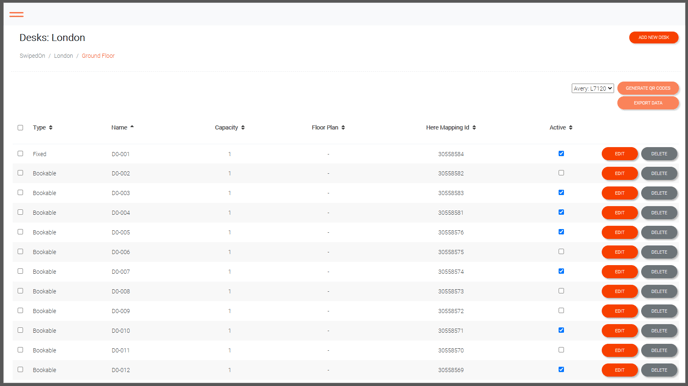Open the Avery L7120 label dropdown
Image resolution: width=688 pixels, height=386 pixels.
(592, 88)
